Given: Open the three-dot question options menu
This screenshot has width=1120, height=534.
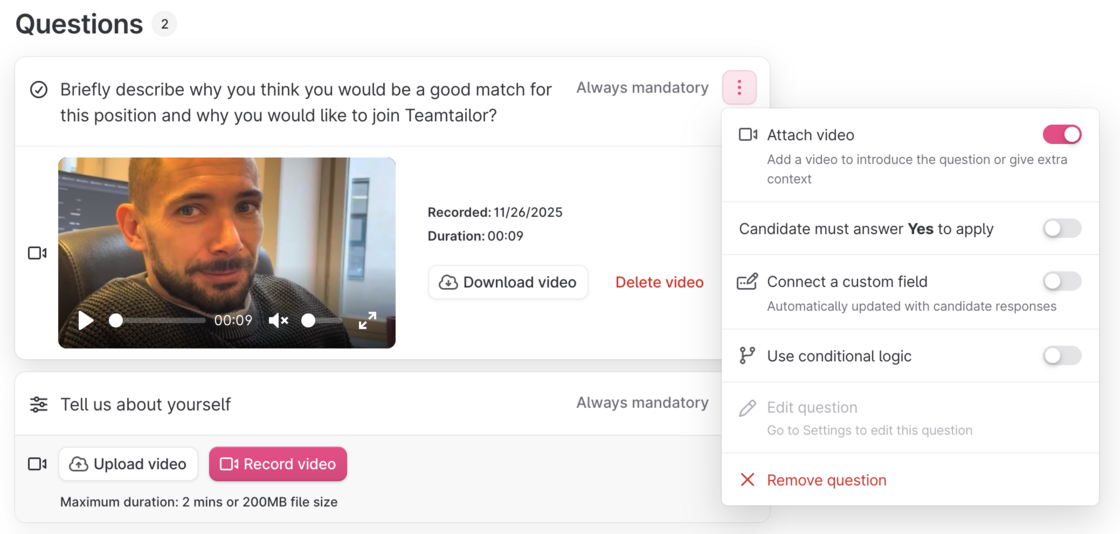Looking at the screenshot, I should point(739,88).
